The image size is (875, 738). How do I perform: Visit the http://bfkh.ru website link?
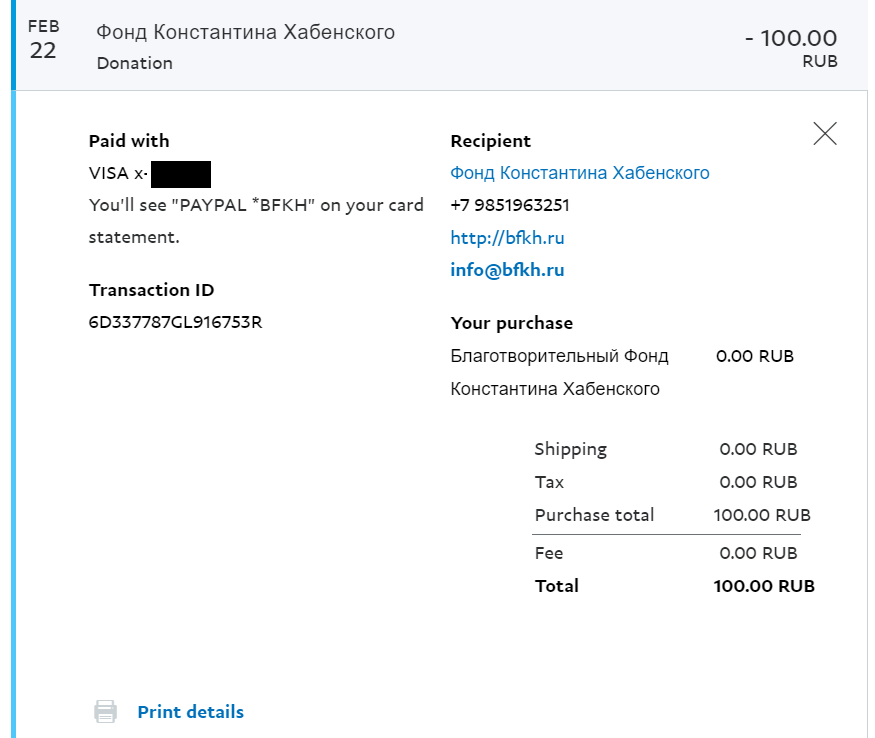tap(507, 238)
